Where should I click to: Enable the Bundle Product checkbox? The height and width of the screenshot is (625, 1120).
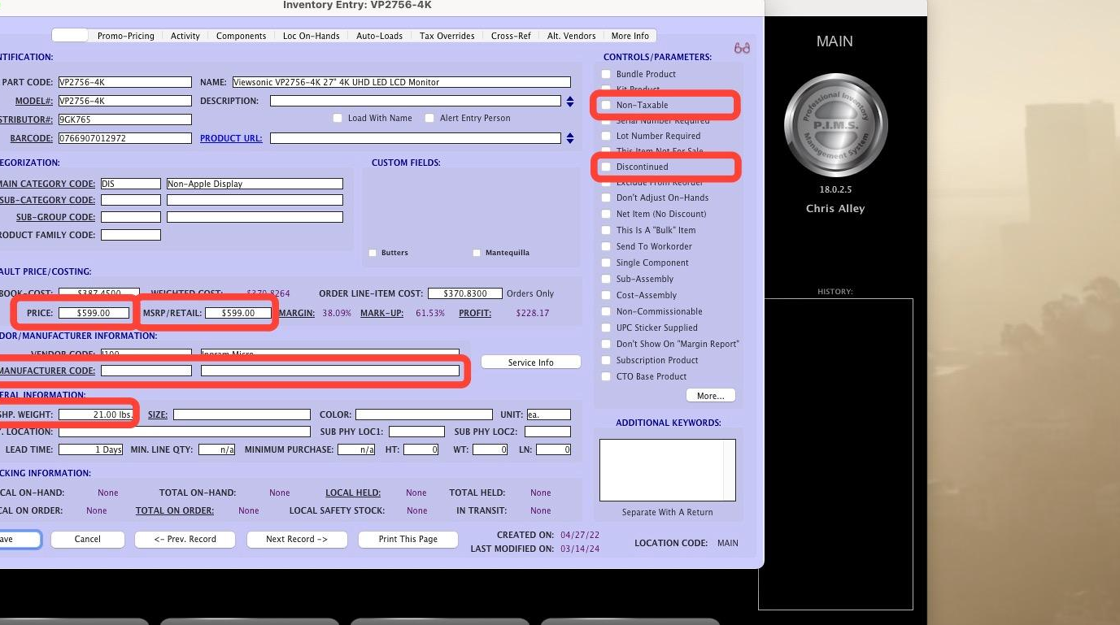pyautogui.click(x=606, y=74)
